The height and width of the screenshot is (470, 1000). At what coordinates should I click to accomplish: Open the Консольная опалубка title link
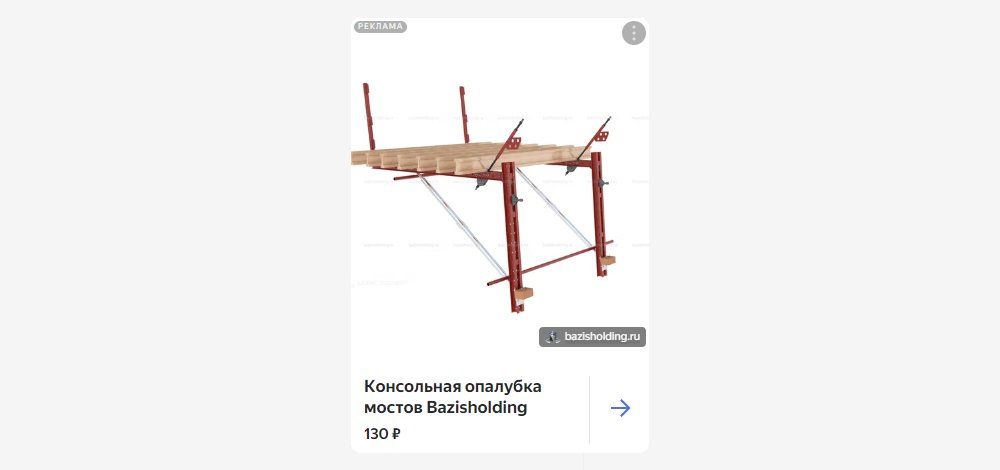tap(452, 397)
